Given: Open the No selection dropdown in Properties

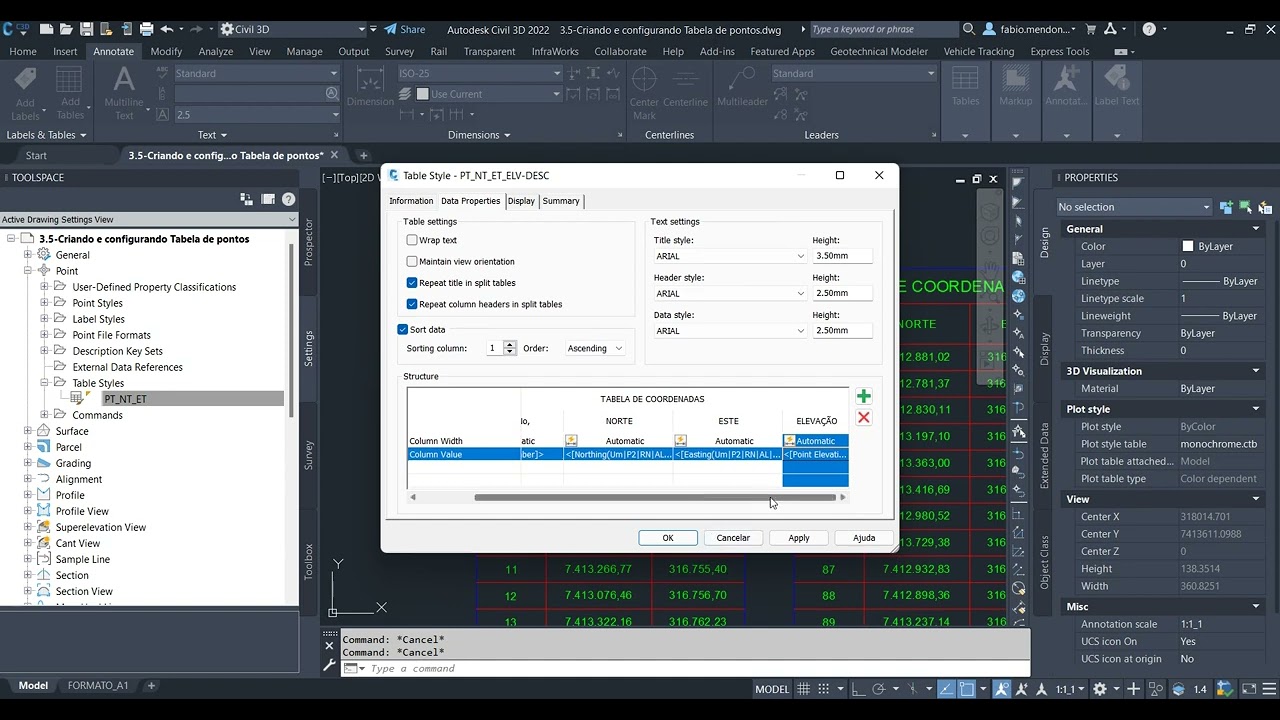Looking at the screenshot, I should click(x=1134, y=207).
